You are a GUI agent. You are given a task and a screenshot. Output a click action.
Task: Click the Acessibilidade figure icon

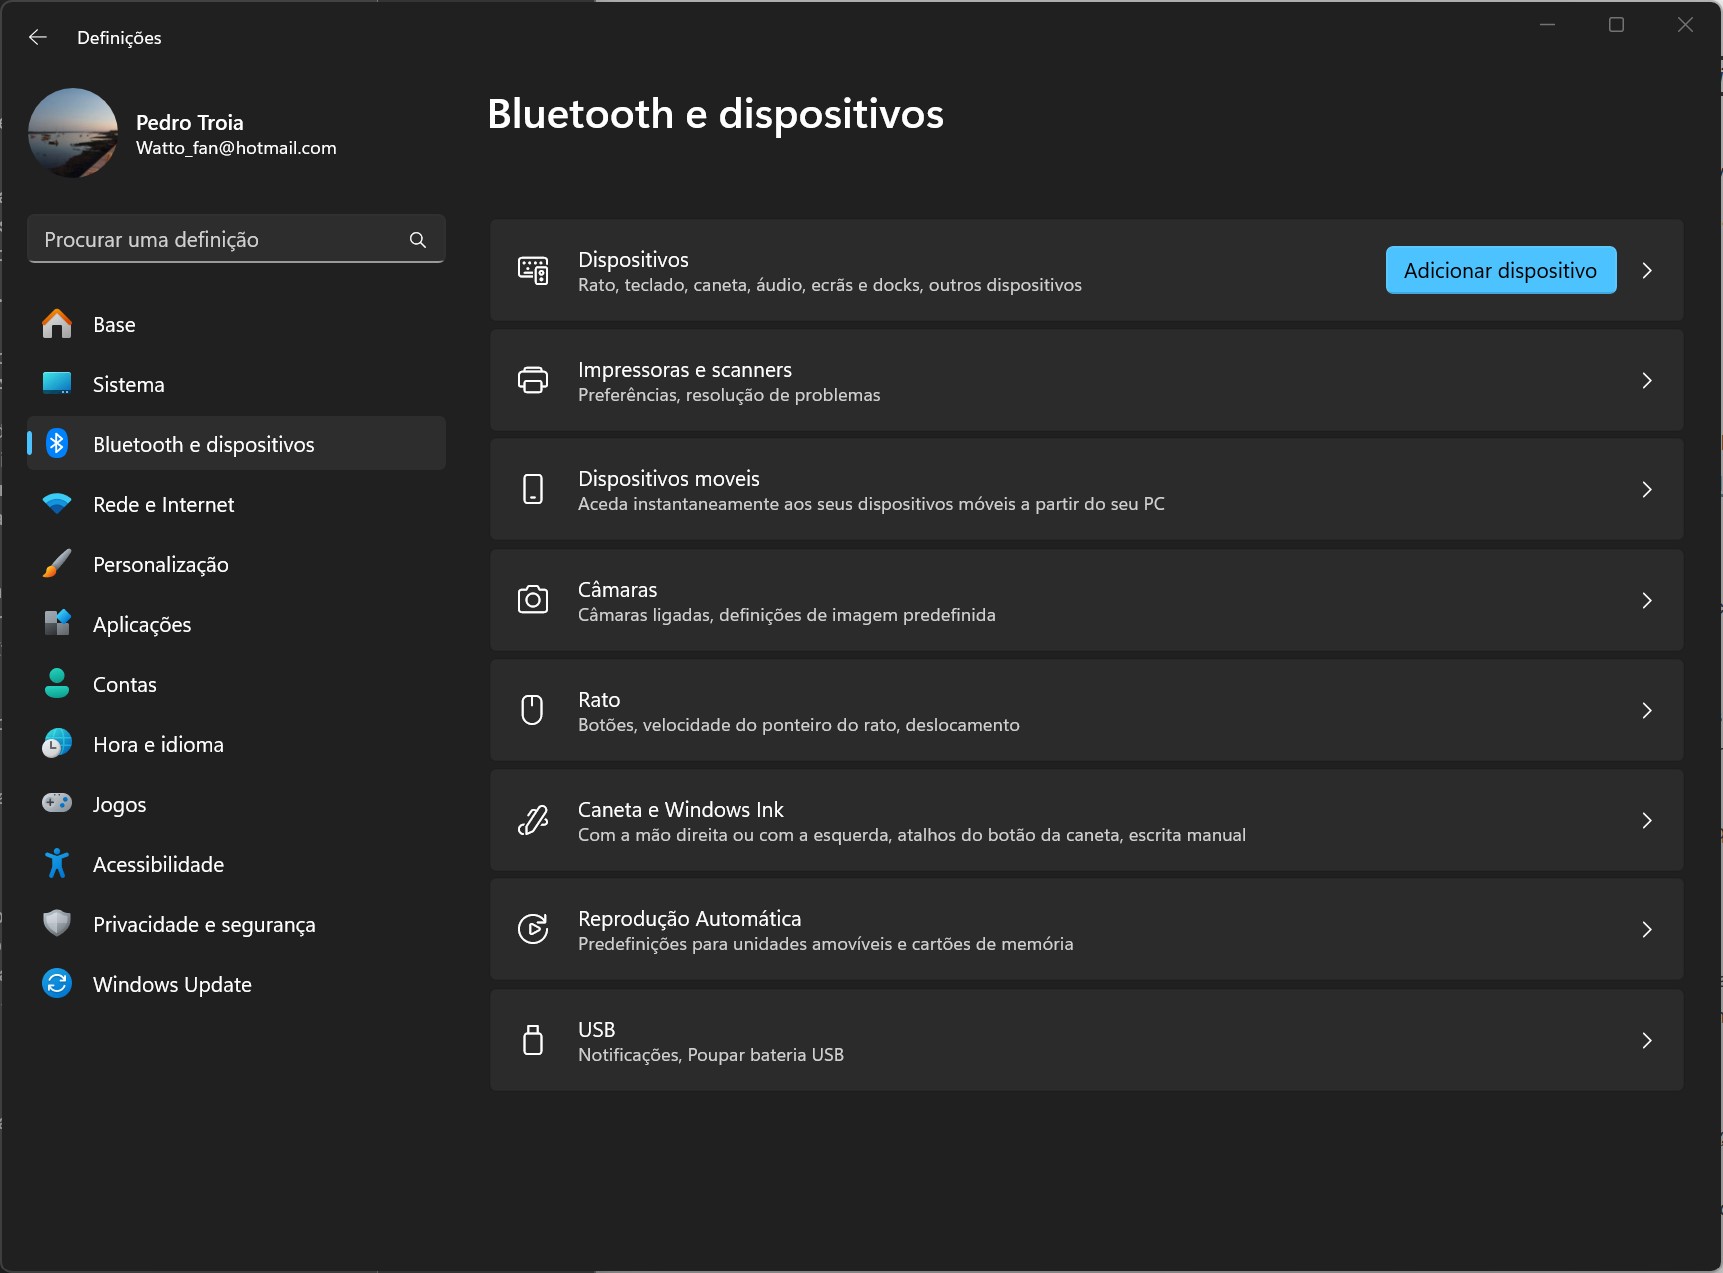tap(57, 864)
